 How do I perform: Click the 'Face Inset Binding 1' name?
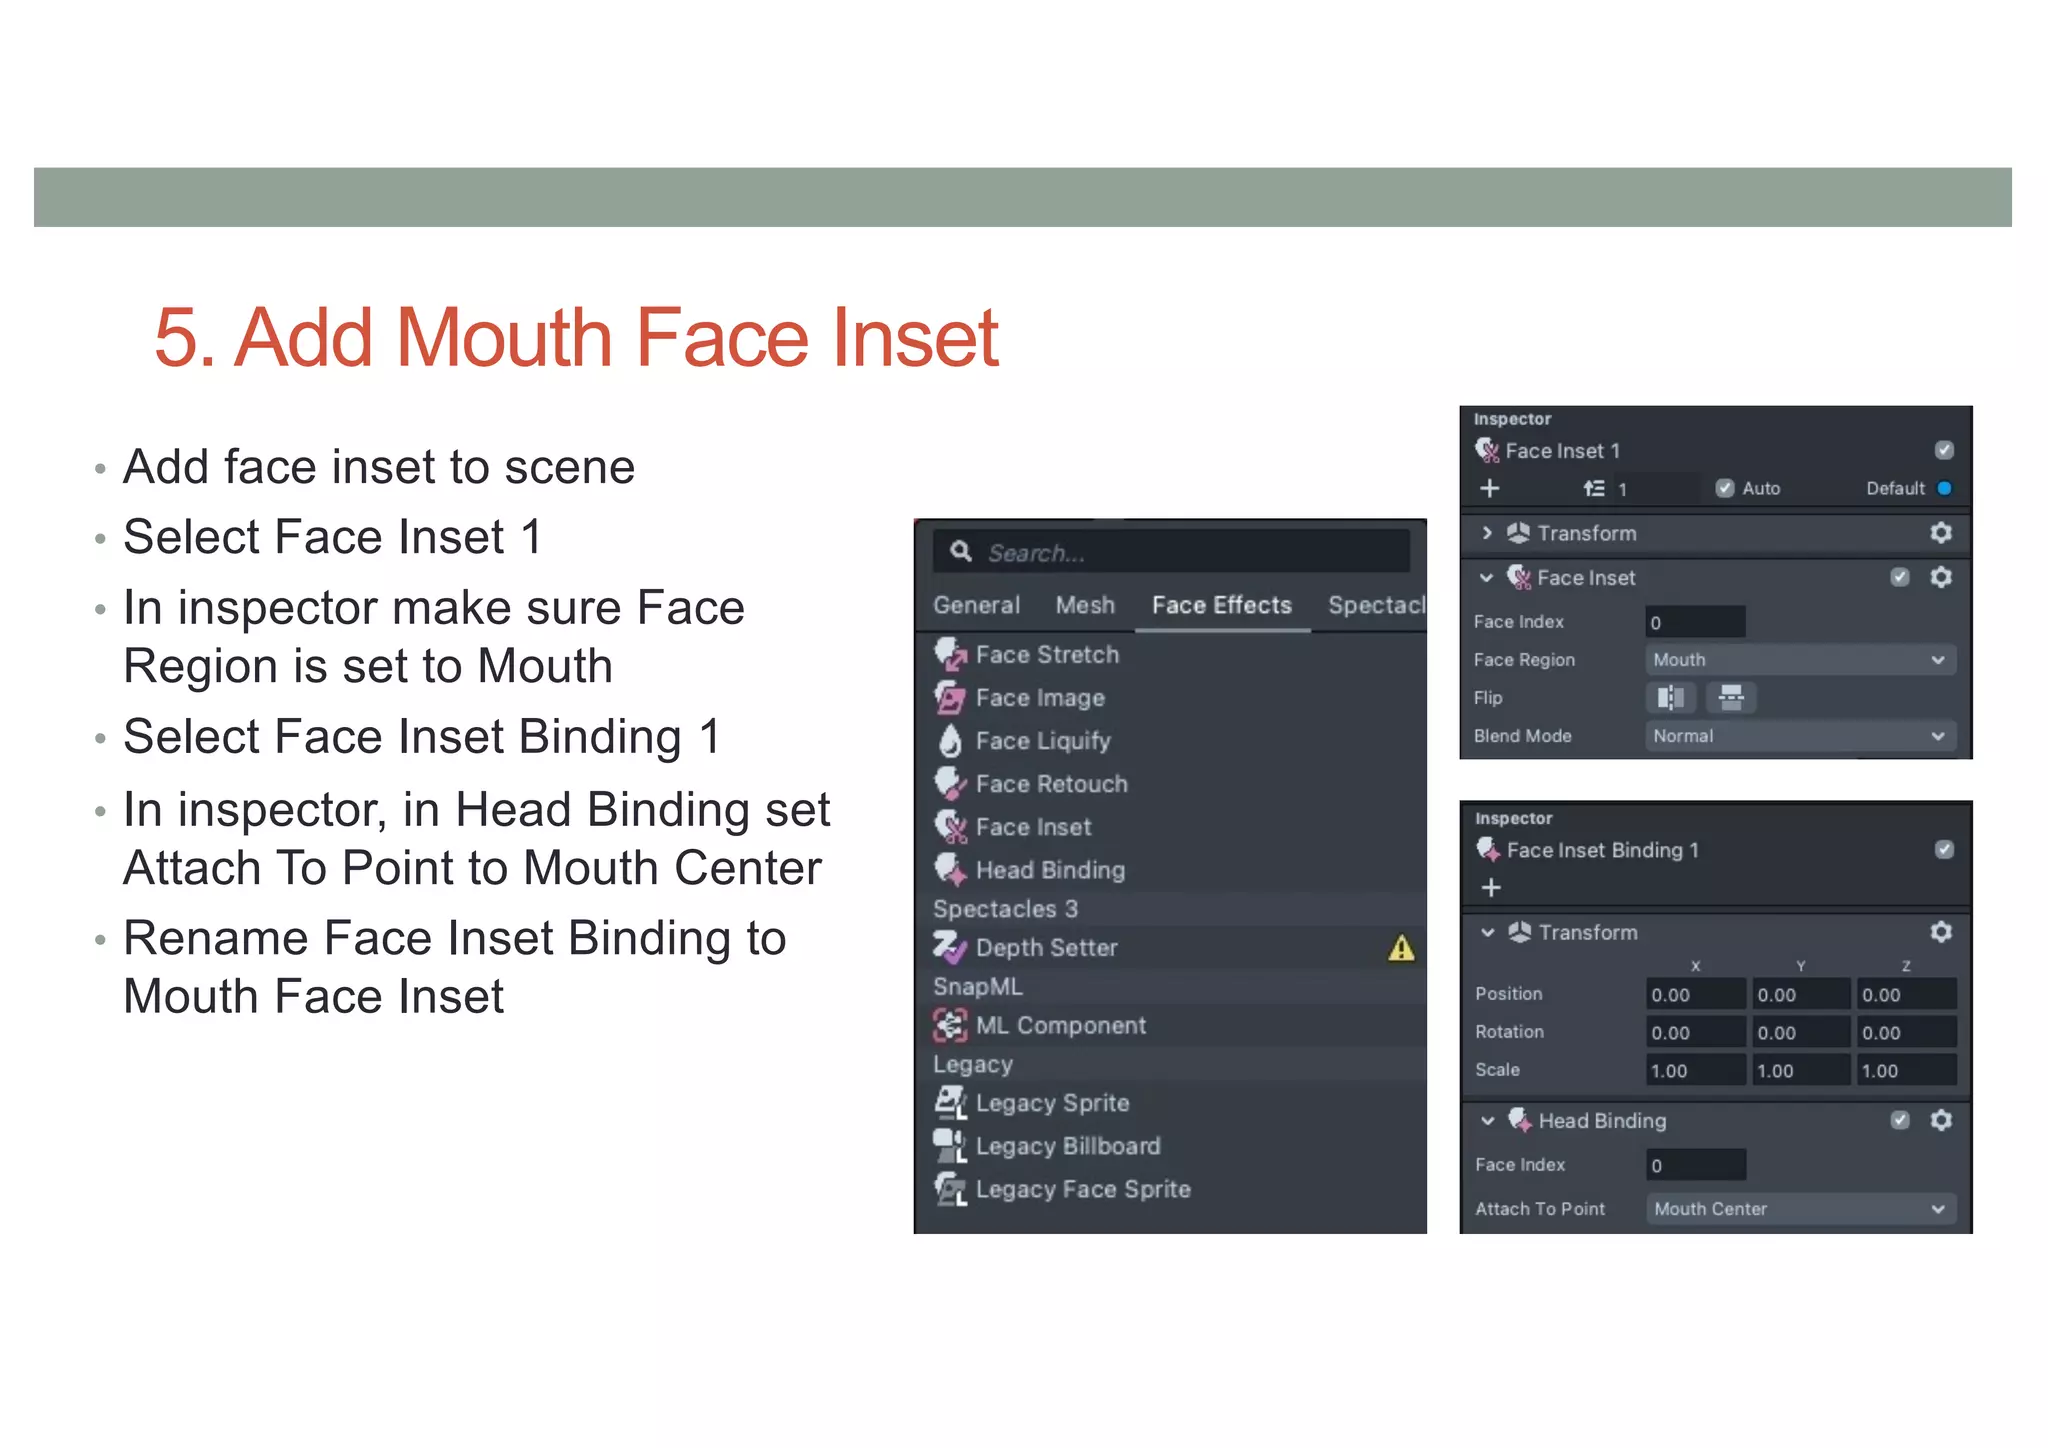coord(1602,850)
